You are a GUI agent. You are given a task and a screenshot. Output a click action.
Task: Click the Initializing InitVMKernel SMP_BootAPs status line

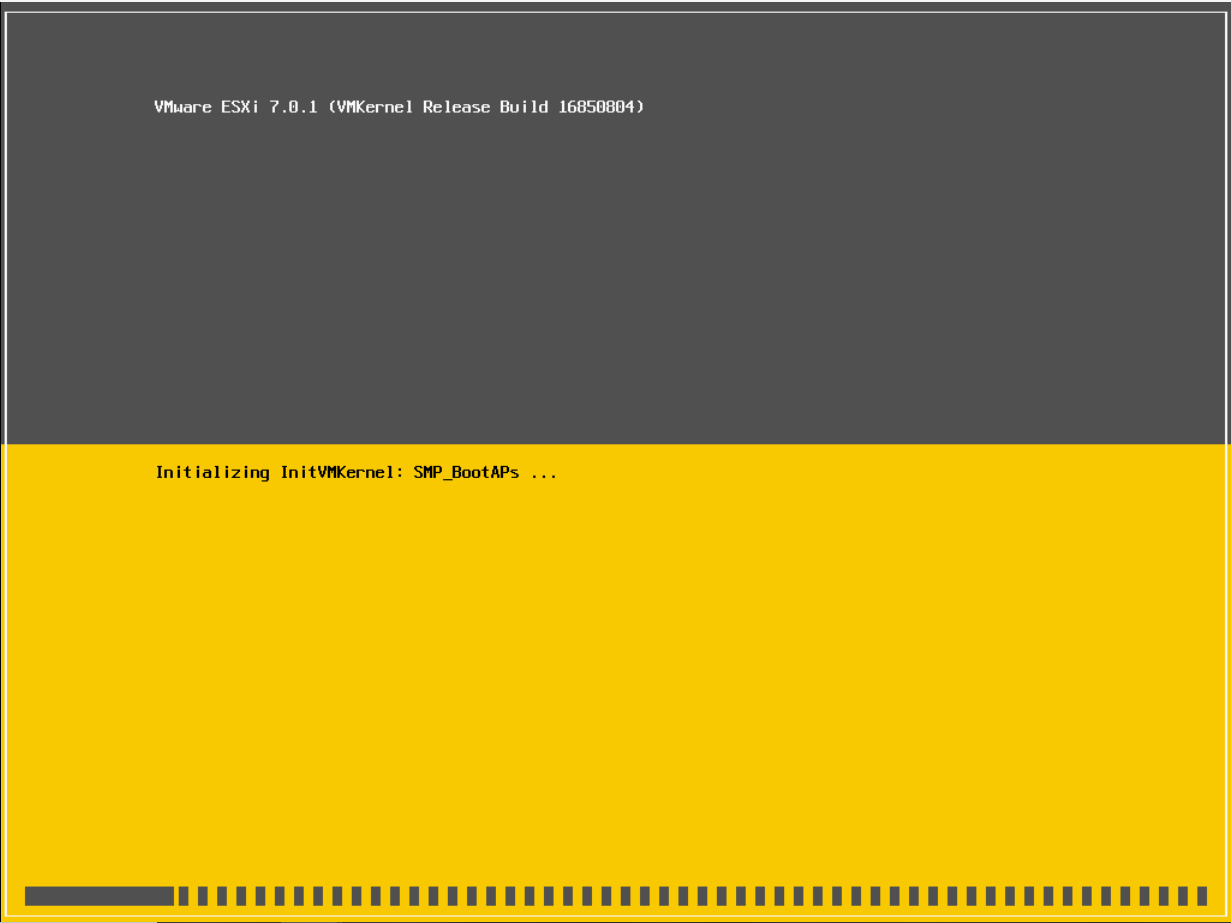(356, 473)
